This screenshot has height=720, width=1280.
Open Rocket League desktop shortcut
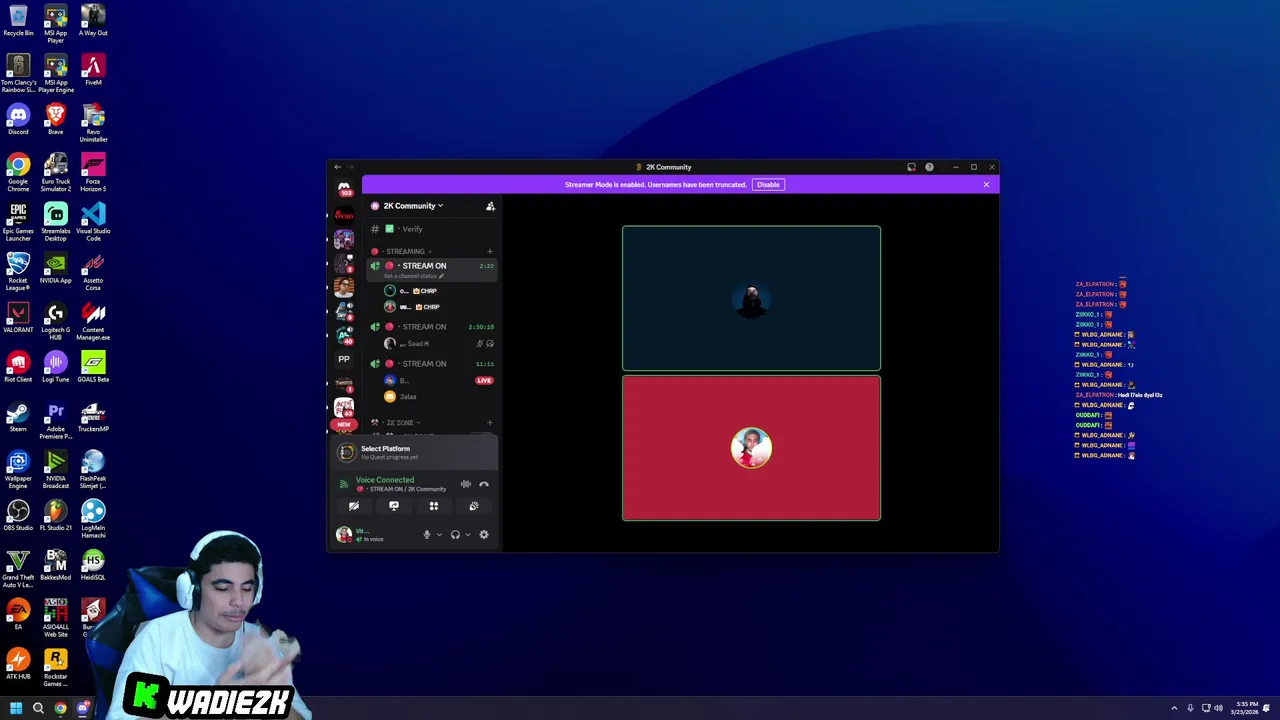coord(18,272)
